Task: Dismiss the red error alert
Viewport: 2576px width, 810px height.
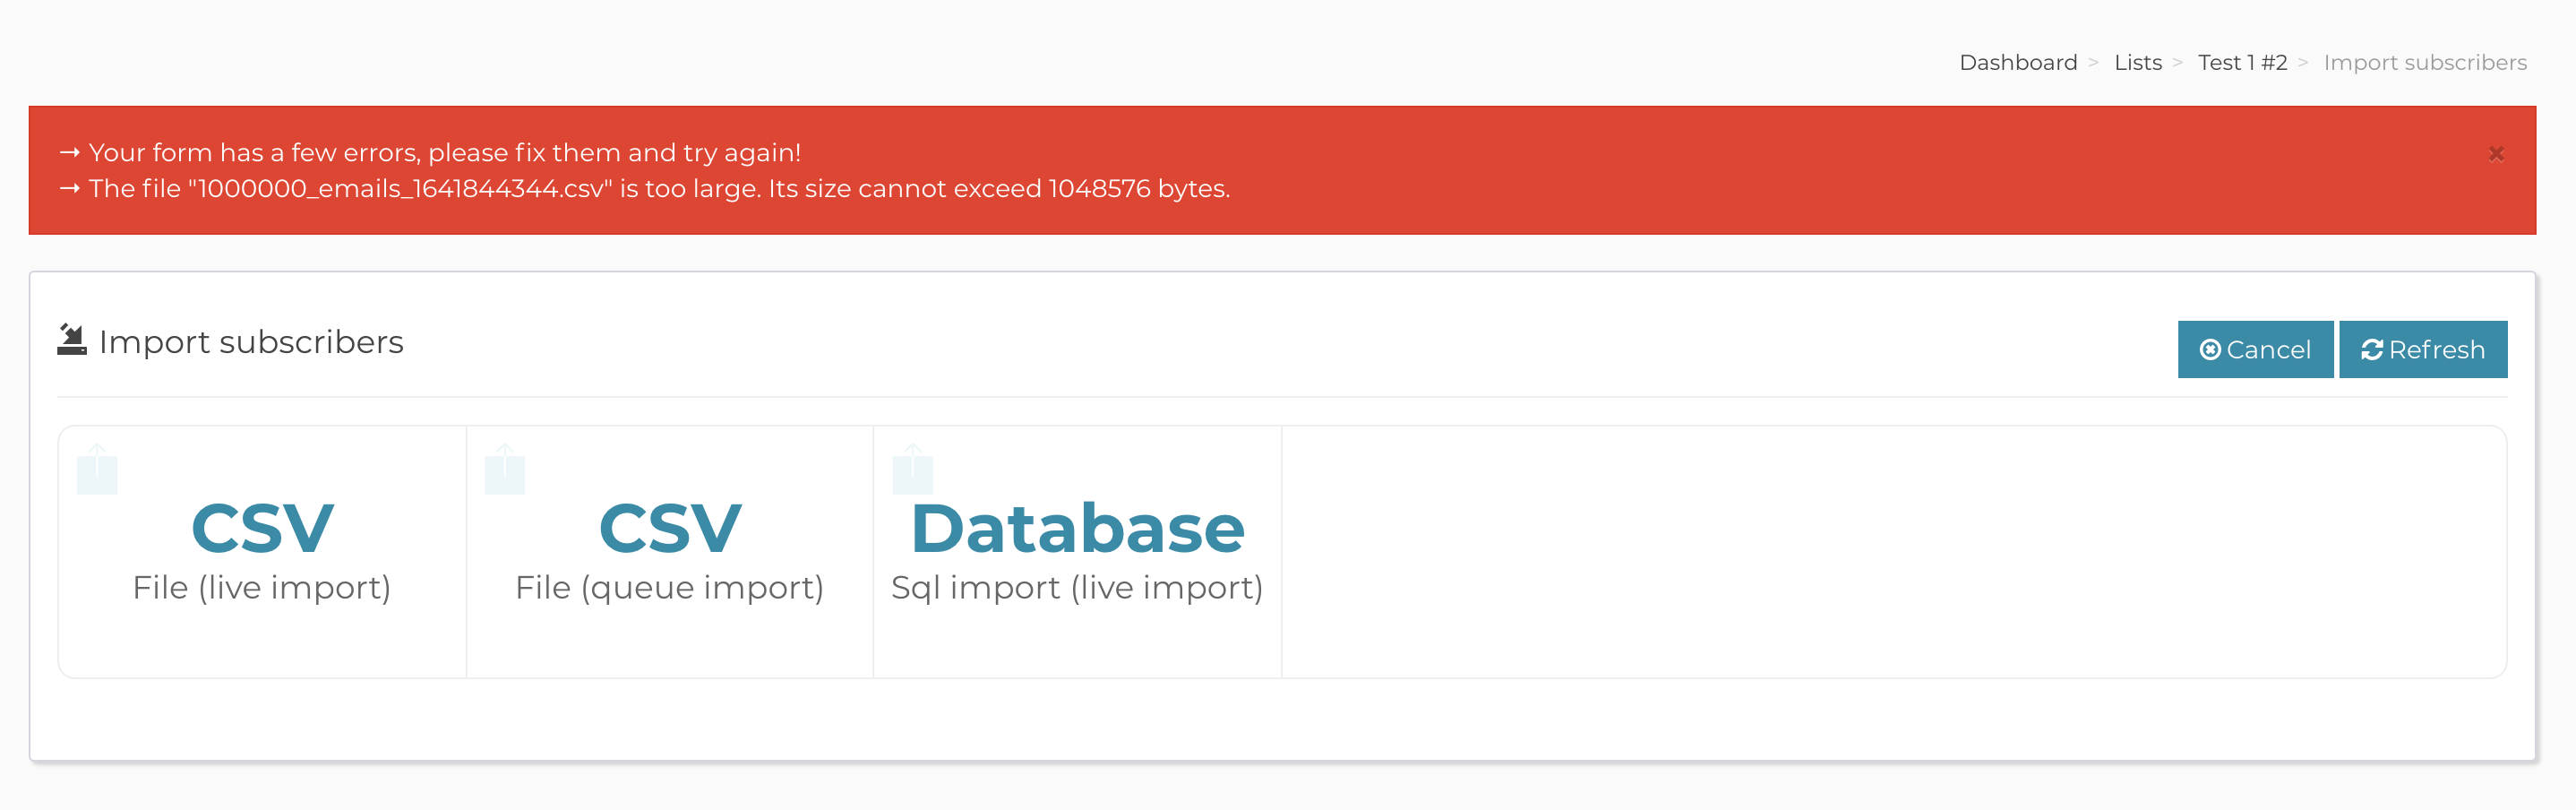Action: [2496, 154]
